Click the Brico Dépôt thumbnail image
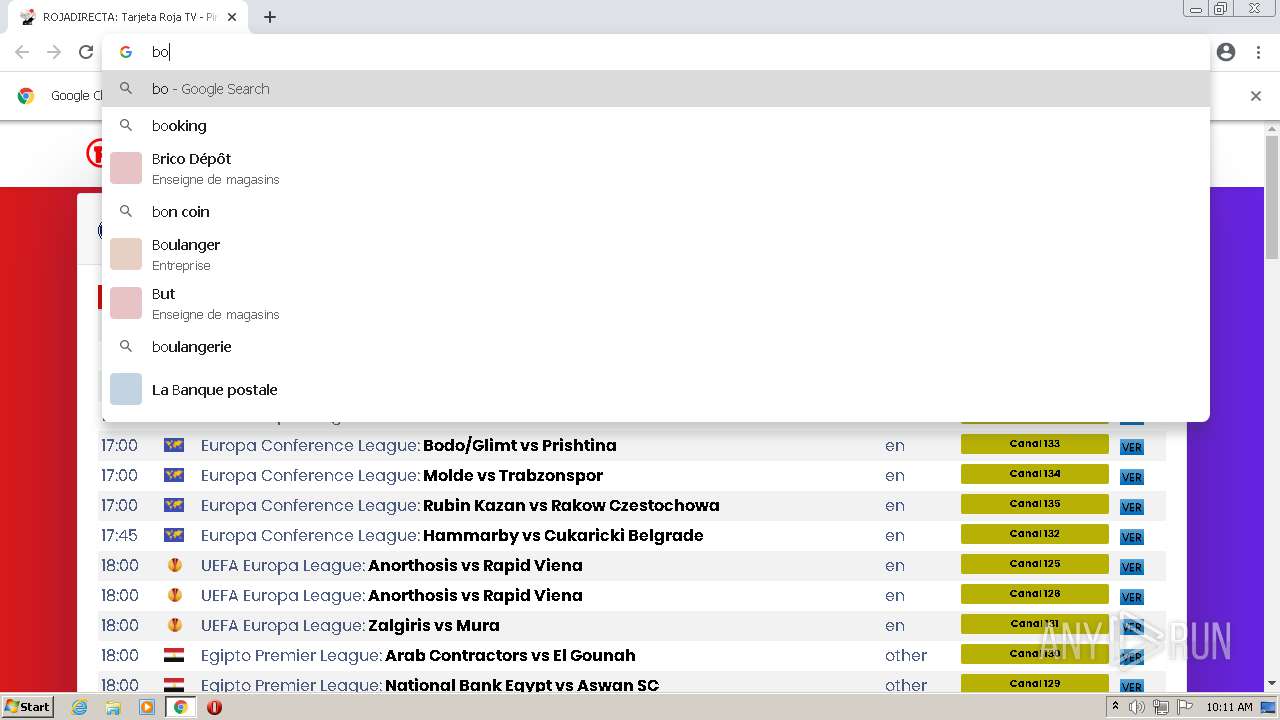Image resolution: width=1280 pixels, height=720 pixels. [x=126, y=168]
